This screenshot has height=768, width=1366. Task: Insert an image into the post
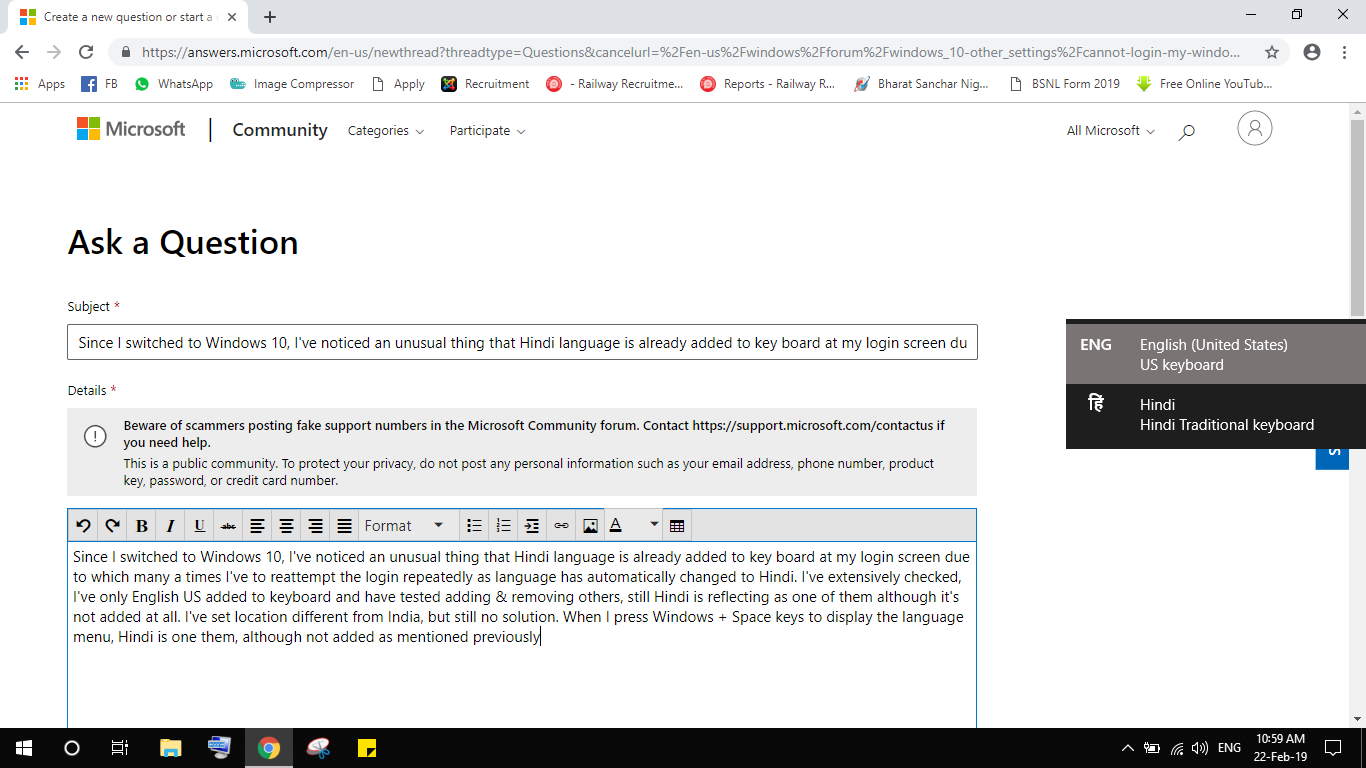click(590, 525)
